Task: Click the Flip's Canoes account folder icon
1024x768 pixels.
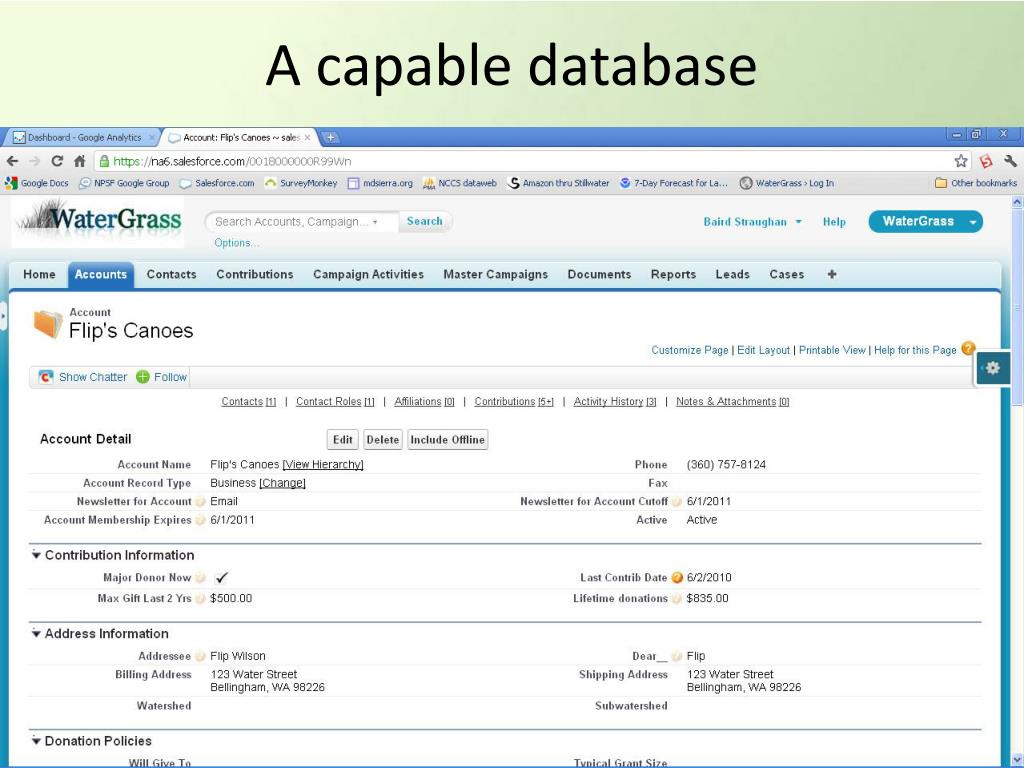Action: tap(48, 324)
